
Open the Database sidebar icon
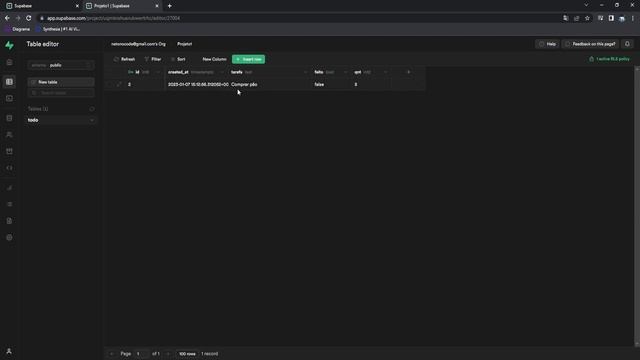coord(9,118)
